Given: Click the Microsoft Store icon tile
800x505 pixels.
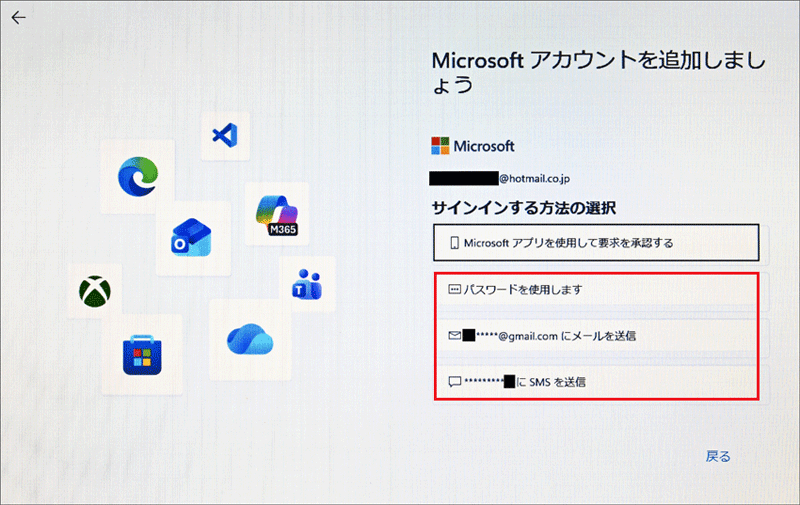Looking at the screenshot, I should click(142, 355).
